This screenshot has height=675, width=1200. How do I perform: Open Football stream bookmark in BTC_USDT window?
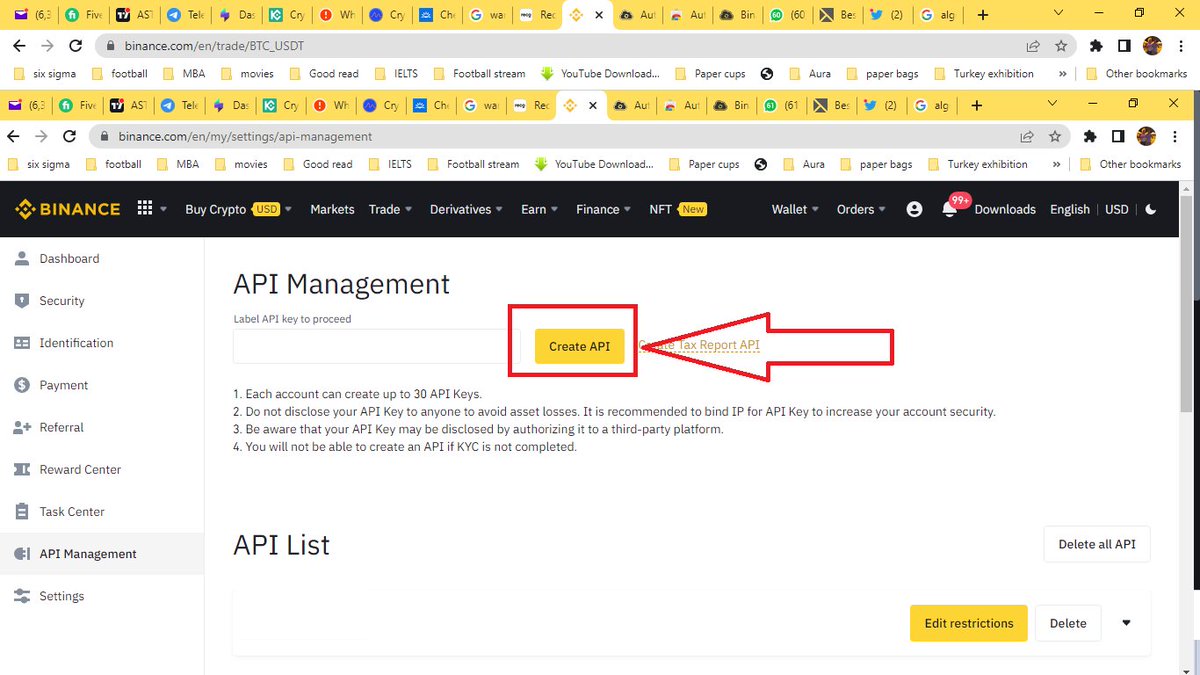coord(478,74)
